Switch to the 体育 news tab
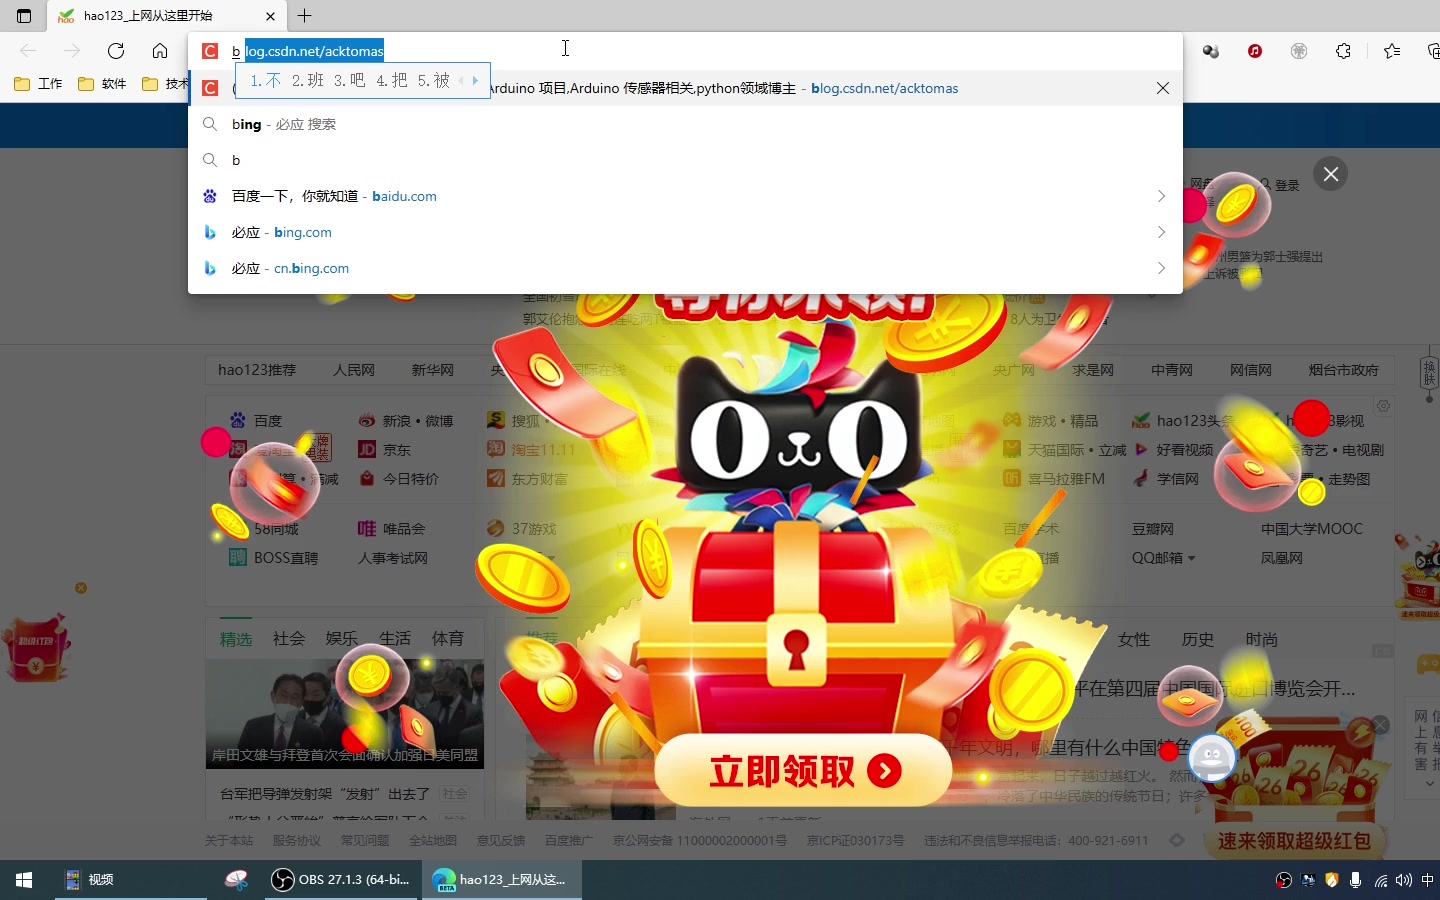 (448, 638)
